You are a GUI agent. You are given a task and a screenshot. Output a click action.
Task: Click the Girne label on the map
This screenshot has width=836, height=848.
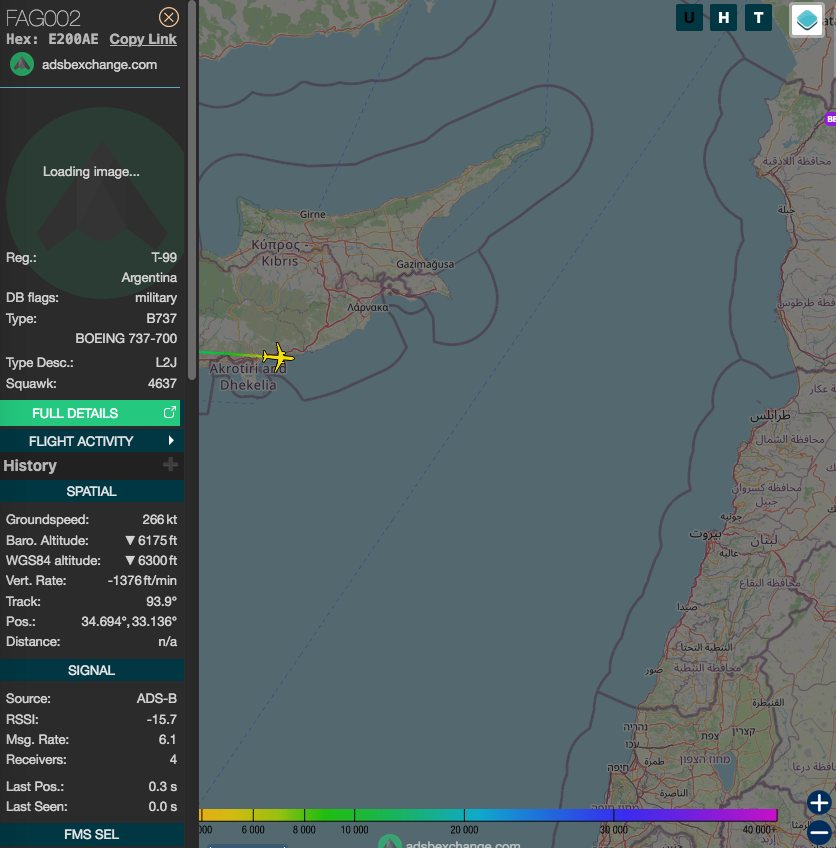pos(313,214)
